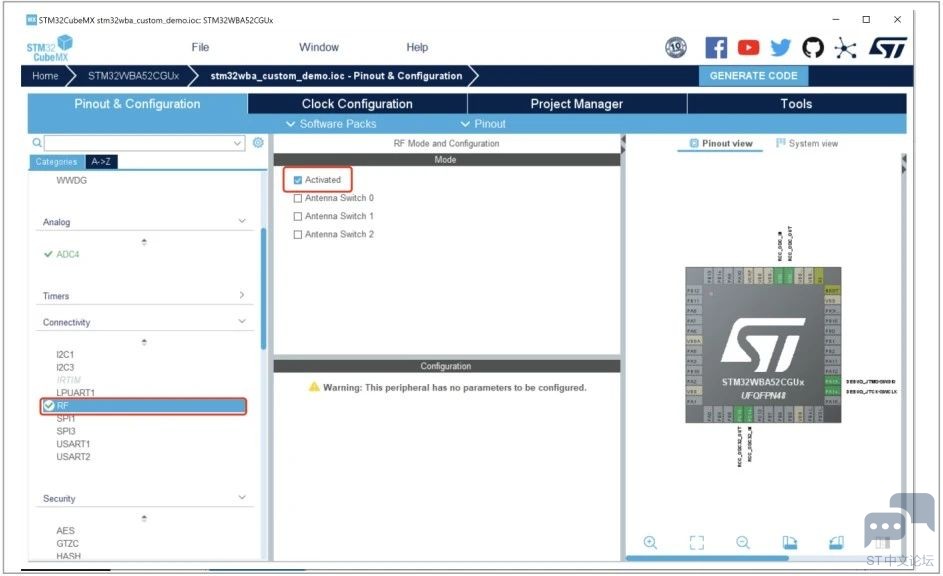The height and width of the screenshot is (576, 943).
Task: Select the AES security peripheral
Action: 66,530
